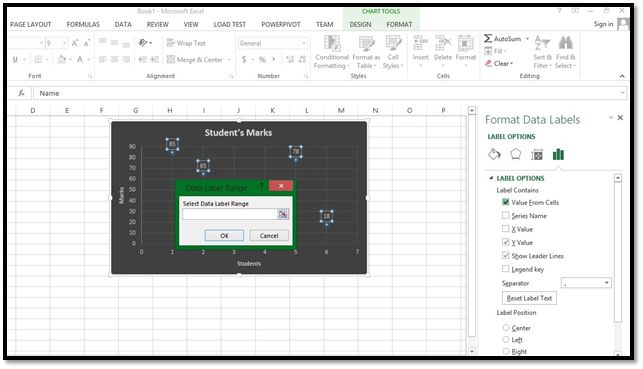The width and height of the screenshot is (643, 369).
Task: Open Size & Properties icon in pane
Action: coord(537,155)
